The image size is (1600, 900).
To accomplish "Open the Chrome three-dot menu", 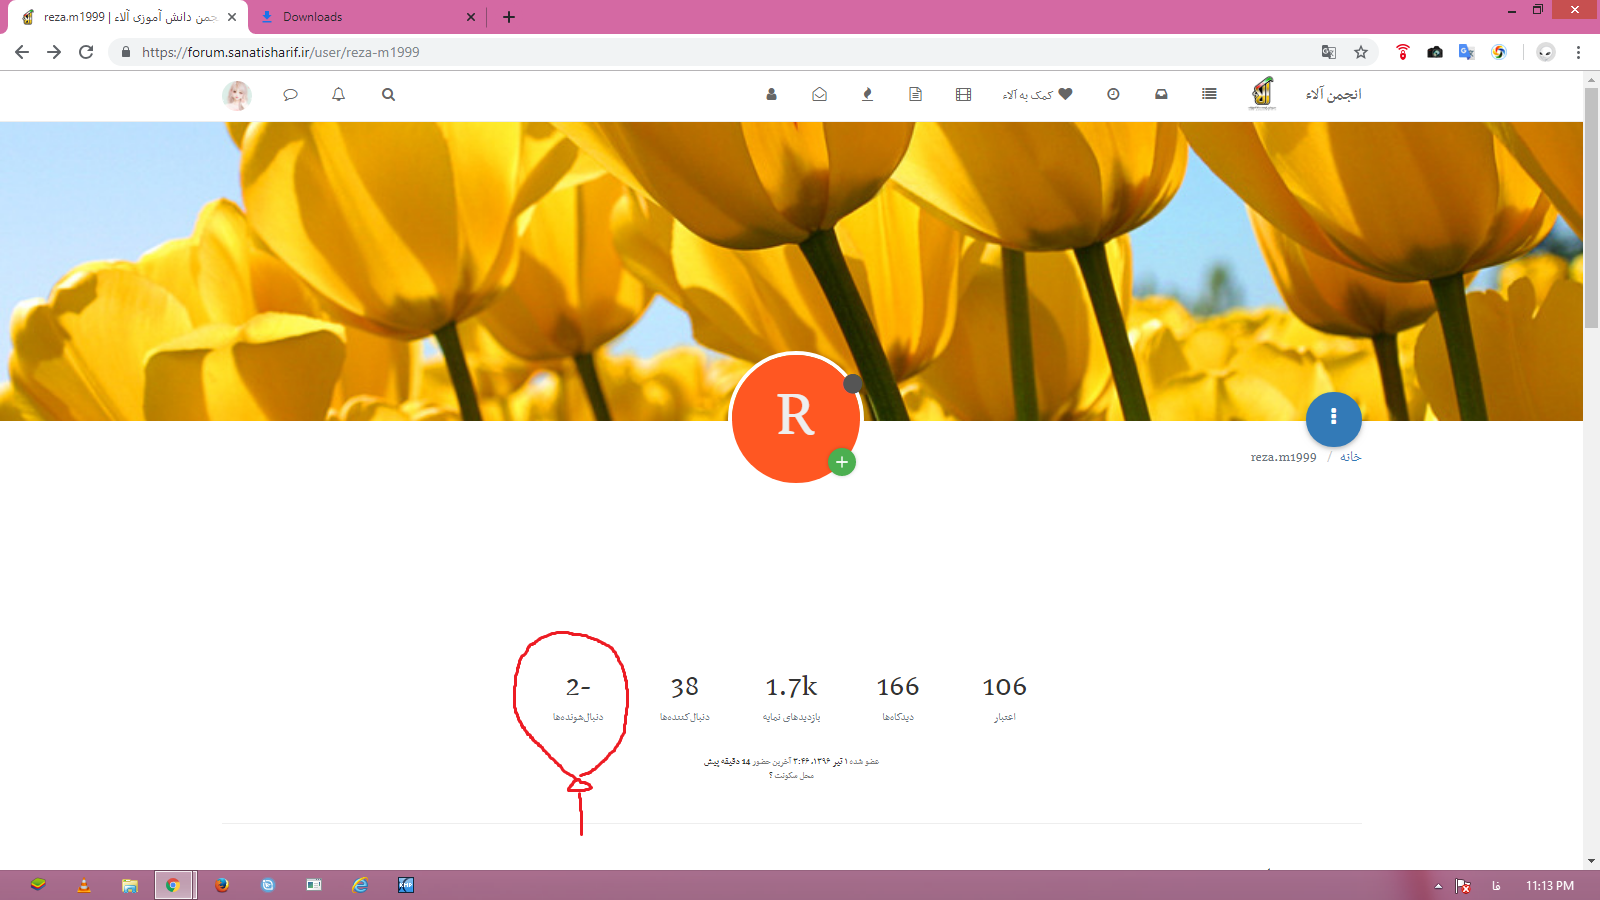I will pyautogui.click(x=1579, y=52).
